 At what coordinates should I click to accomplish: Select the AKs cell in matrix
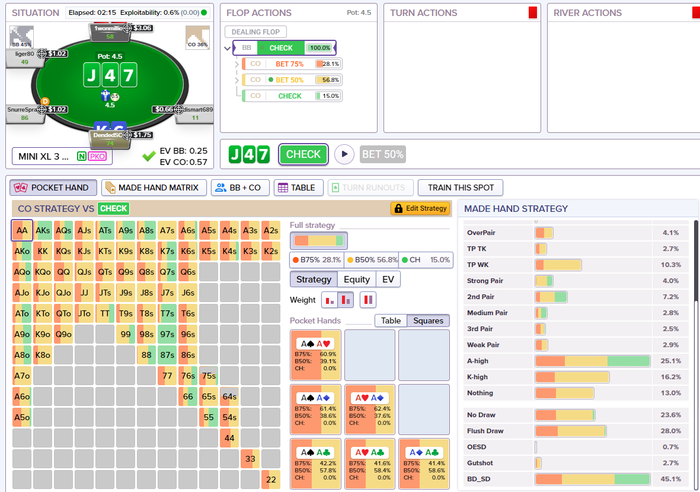tap(42, 230)
